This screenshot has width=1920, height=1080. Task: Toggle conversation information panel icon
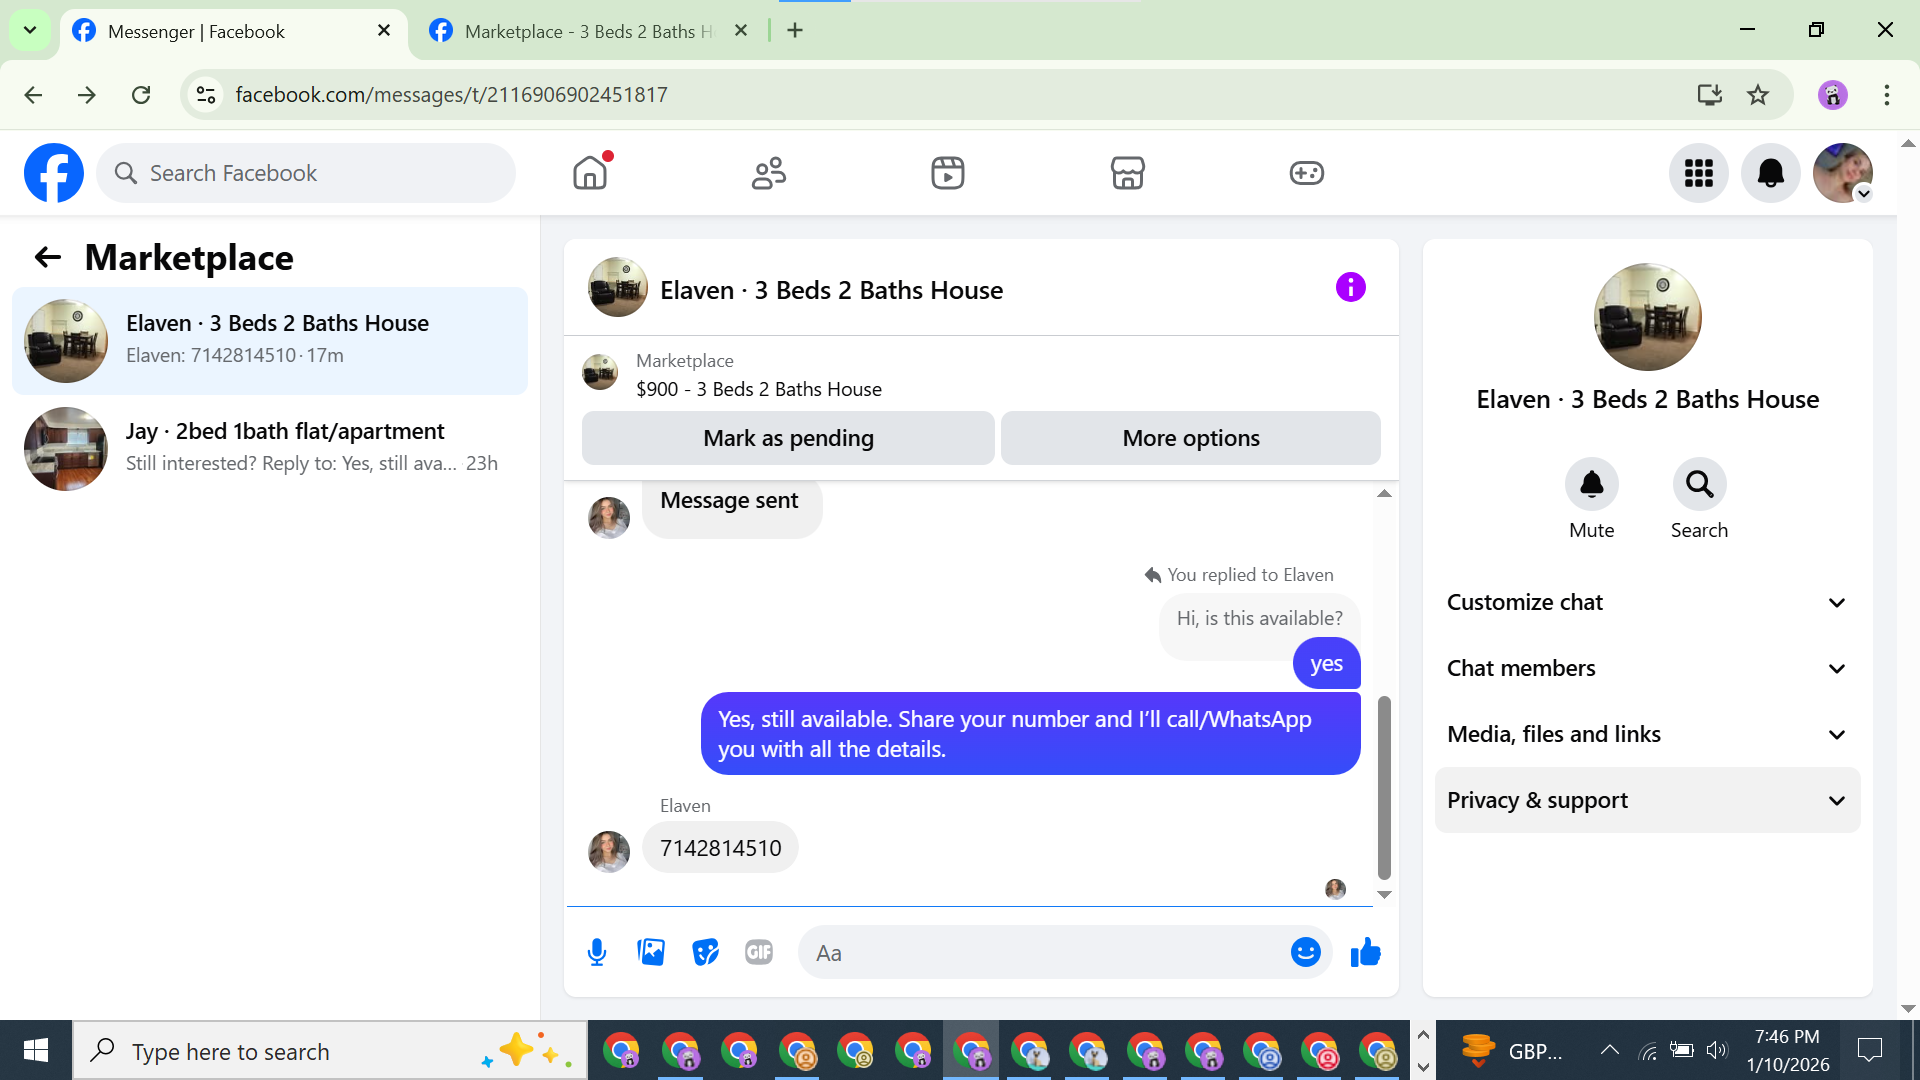[1350, 288]
